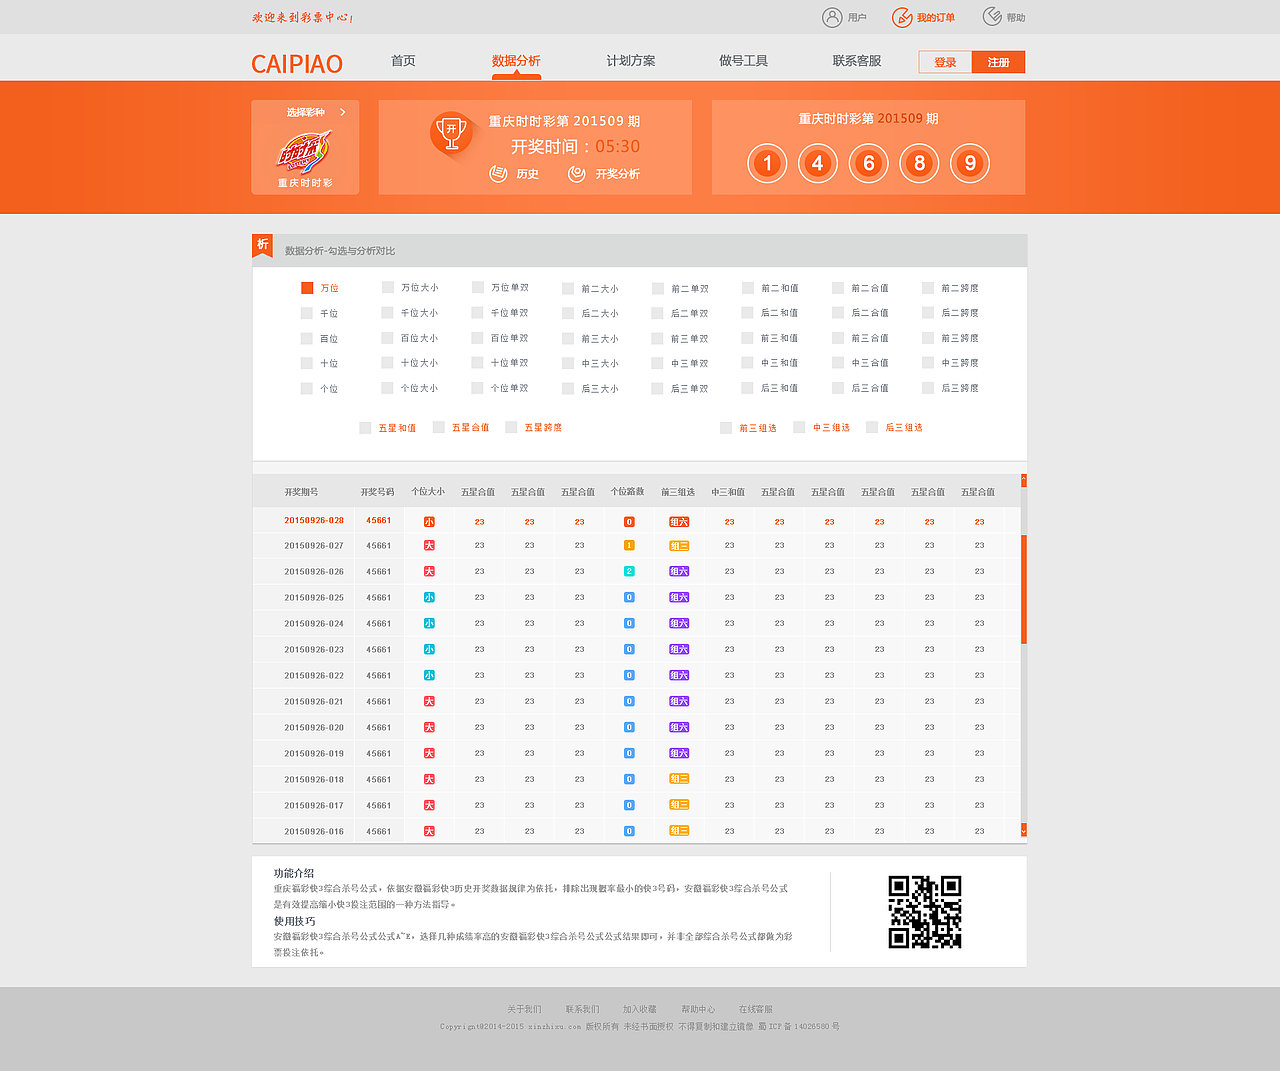1280x1071 pixels.
Task: Expand the 选择彩种 lottery selector arrow
Action: (343, 112)
